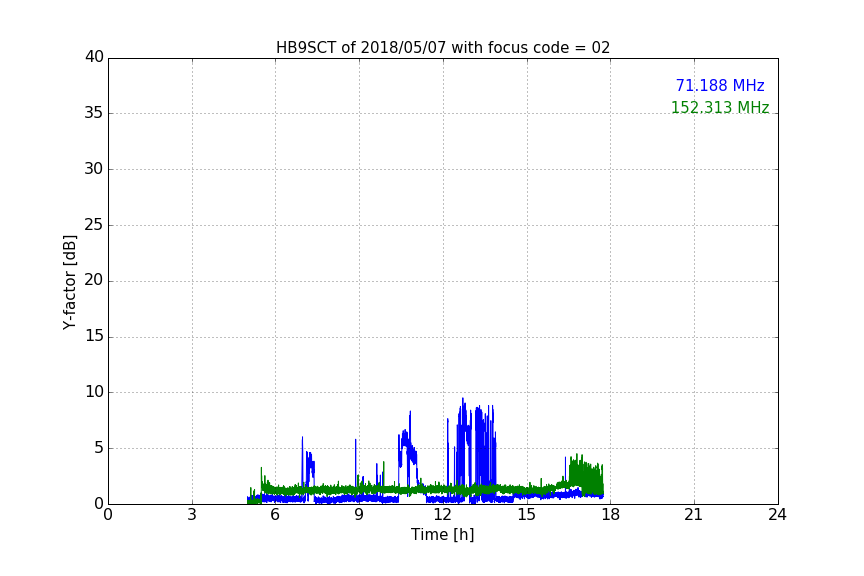The width and height of the screenshot is (864, 576).
Task: Click the plot title HB9SCT of 2018/05/07
Action: [443, 48]
